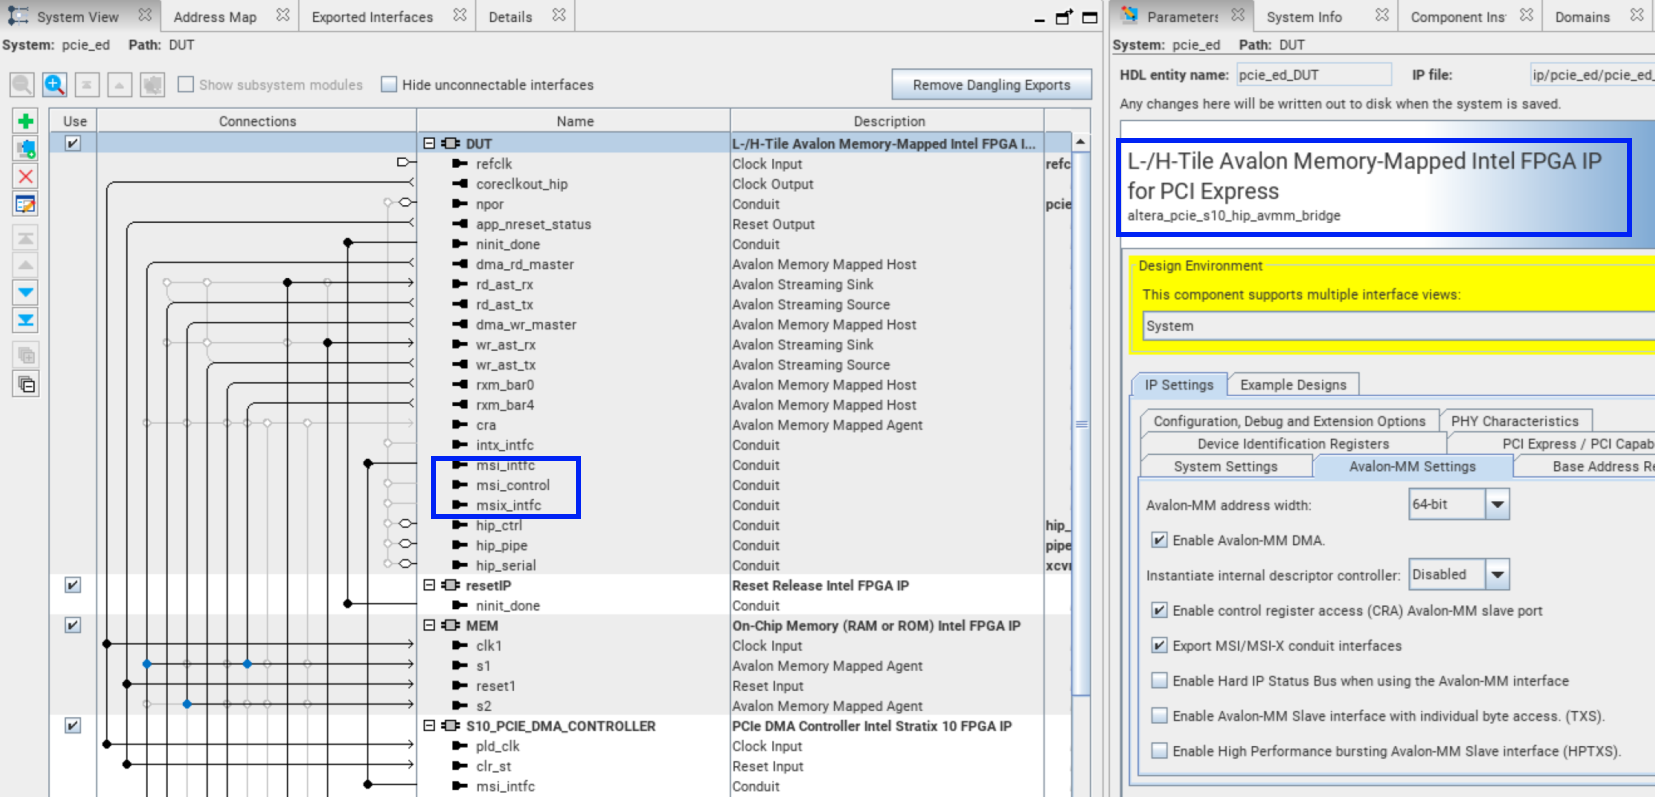Select the dma_rd_master interface row
This screenshot has height=797, width=1655.
point(525,264)
